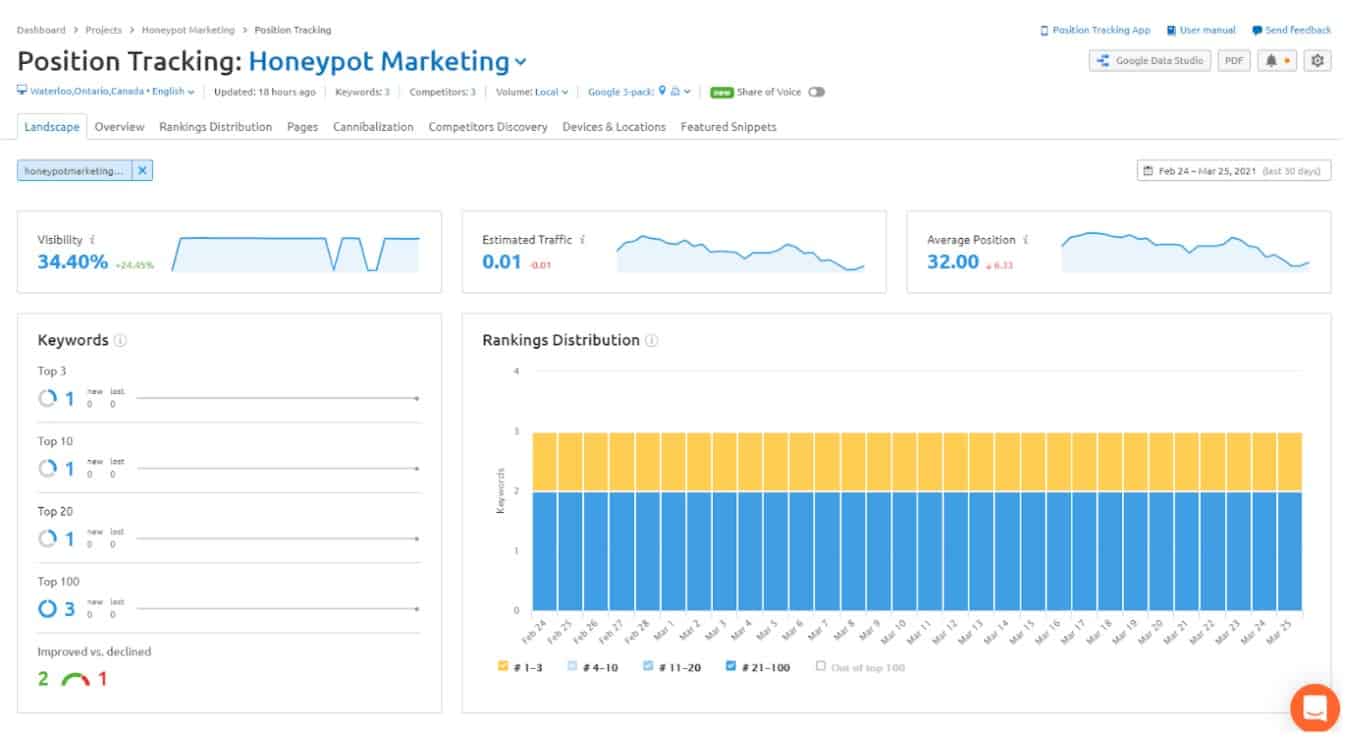Click the desktop device icon by Waterloo

pos(21,92)
